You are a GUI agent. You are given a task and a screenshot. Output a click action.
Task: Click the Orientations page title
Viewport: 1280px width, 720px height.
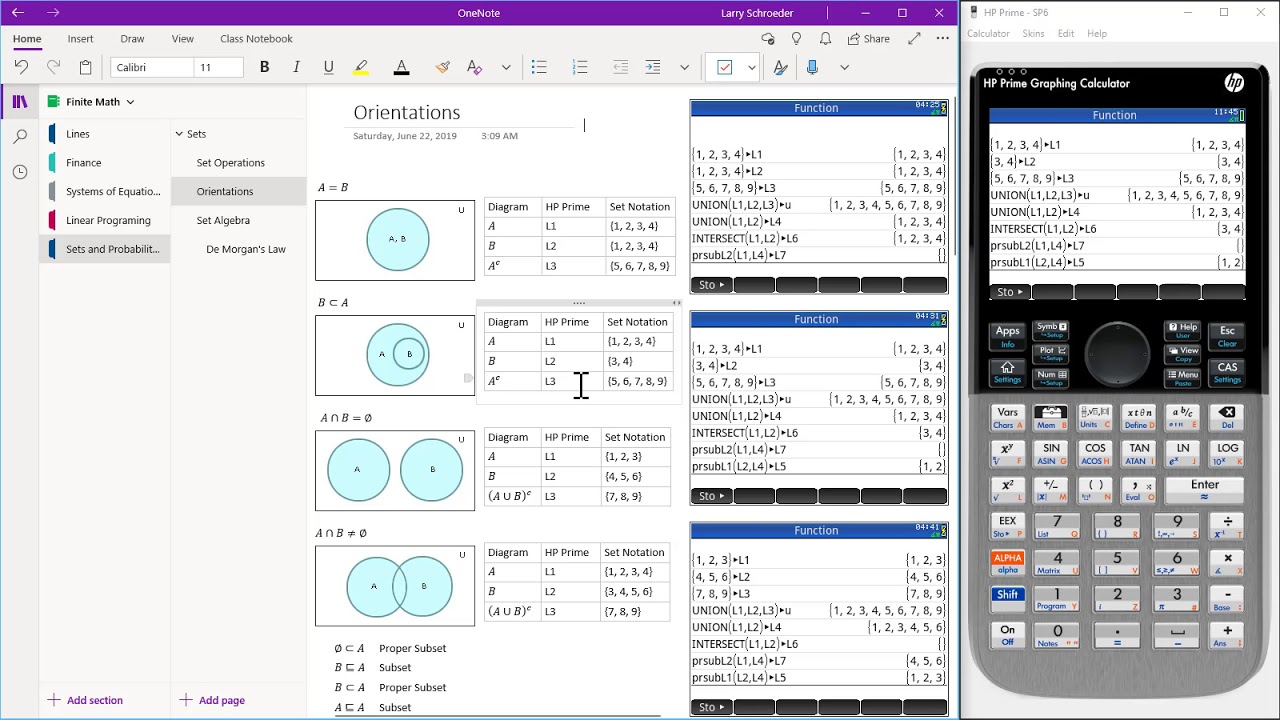coord(406,112)
